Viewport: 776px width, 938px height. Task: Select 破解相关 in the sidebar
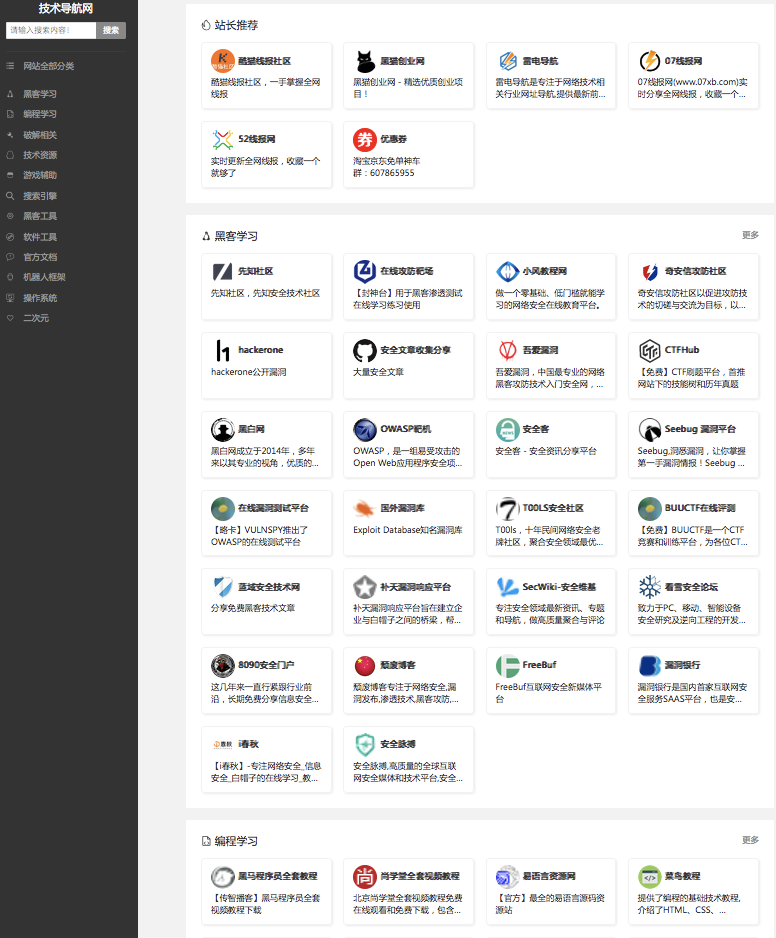[39, 135]
